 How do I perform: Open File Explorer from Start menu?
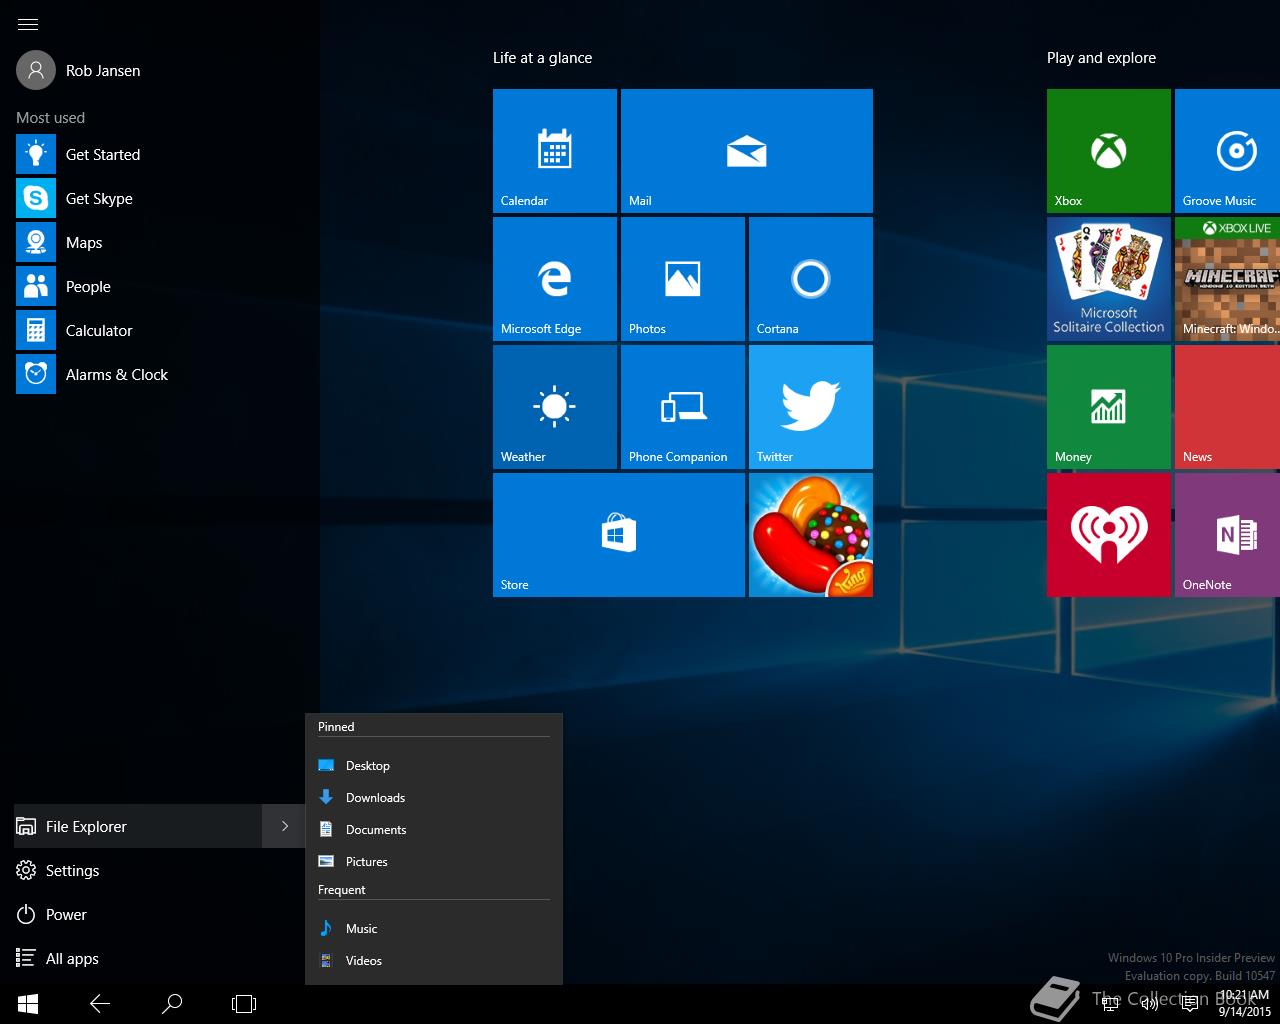click(138, 826)
